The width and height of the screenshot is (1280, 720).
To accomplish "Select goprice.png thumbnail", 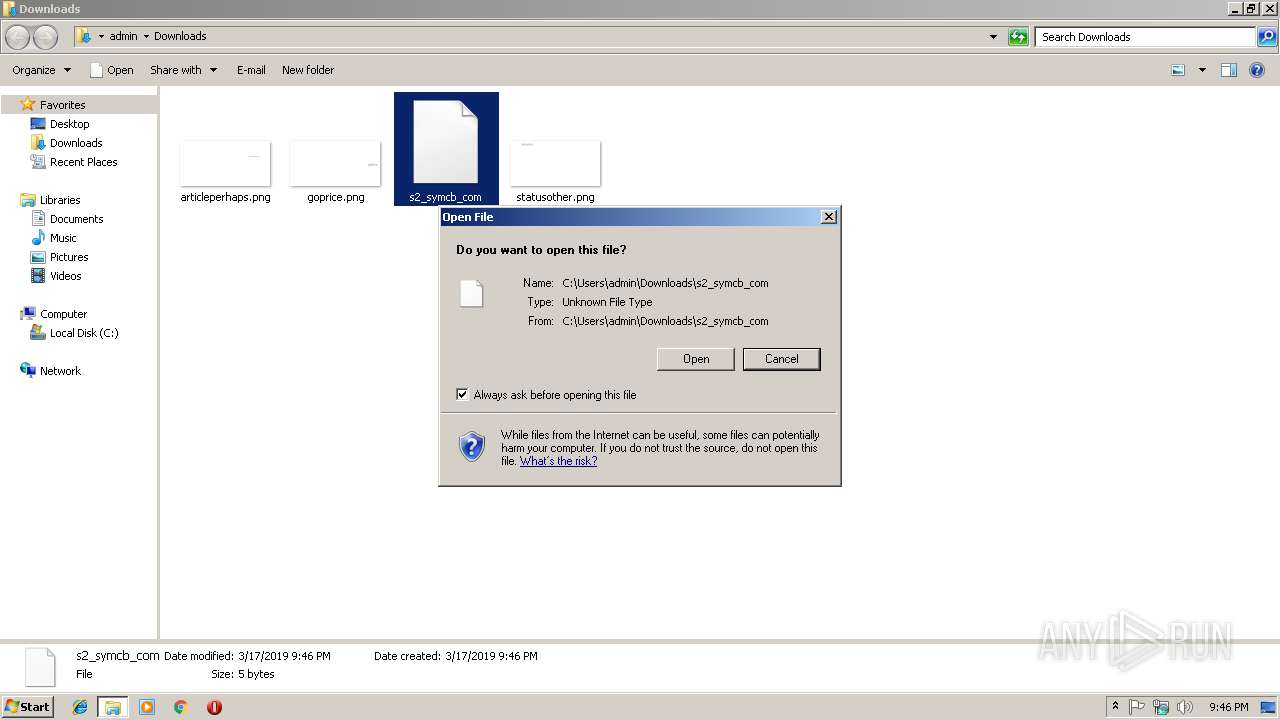I will (335, 163).
